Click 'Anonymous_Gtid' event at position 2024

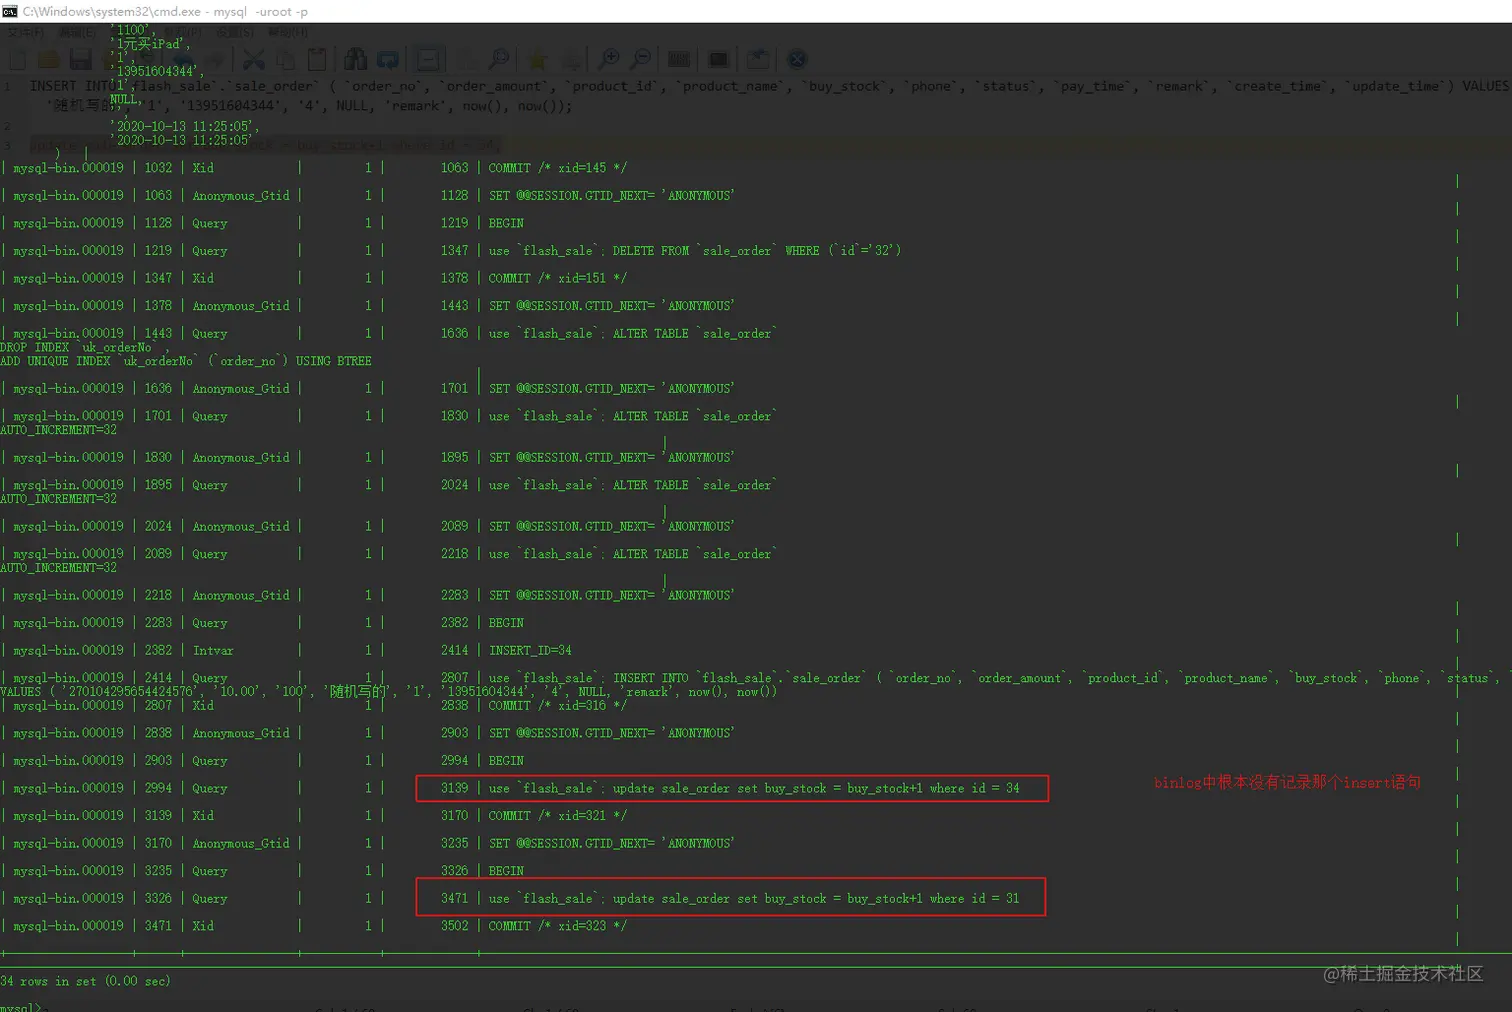pyautogui.click(x=241, y=526)
